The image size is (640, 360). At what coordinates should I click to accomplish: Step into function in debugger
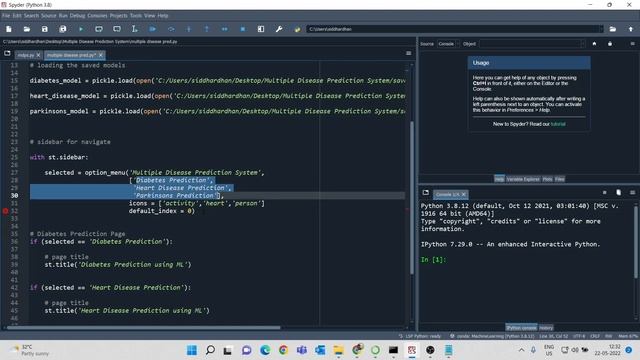[189, 29]
